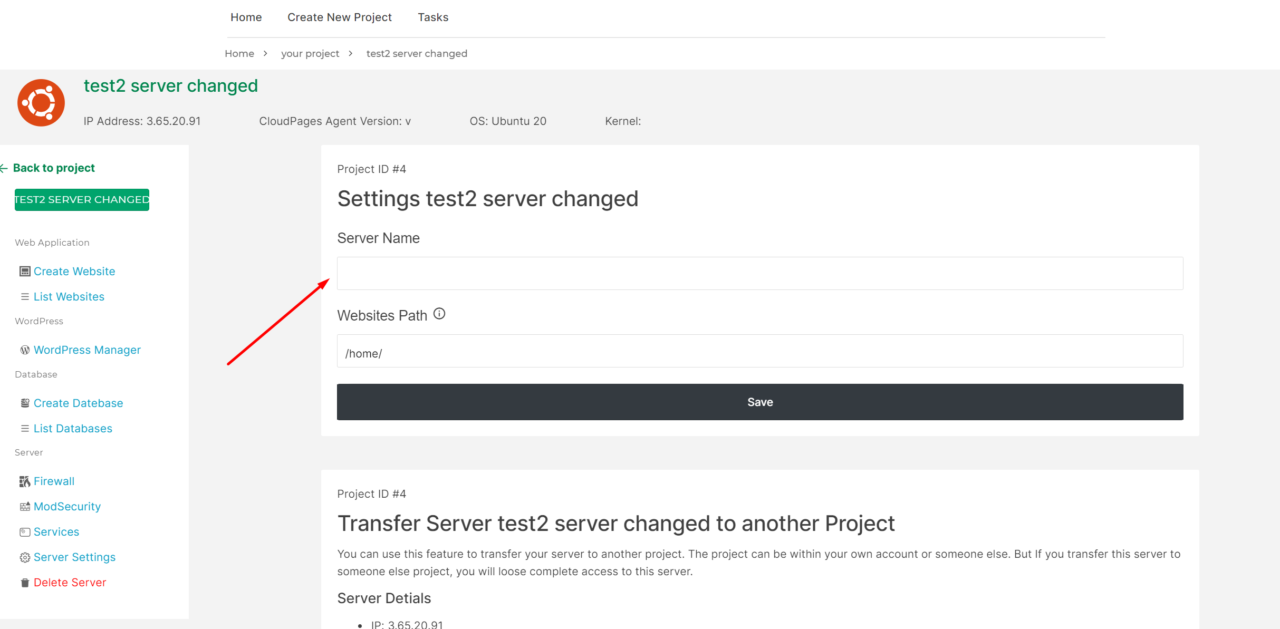Click the Ubuntu logo next to server name
Viewport: 1280px width, 629px height.
pyautogui.click(x=40, y=102)
